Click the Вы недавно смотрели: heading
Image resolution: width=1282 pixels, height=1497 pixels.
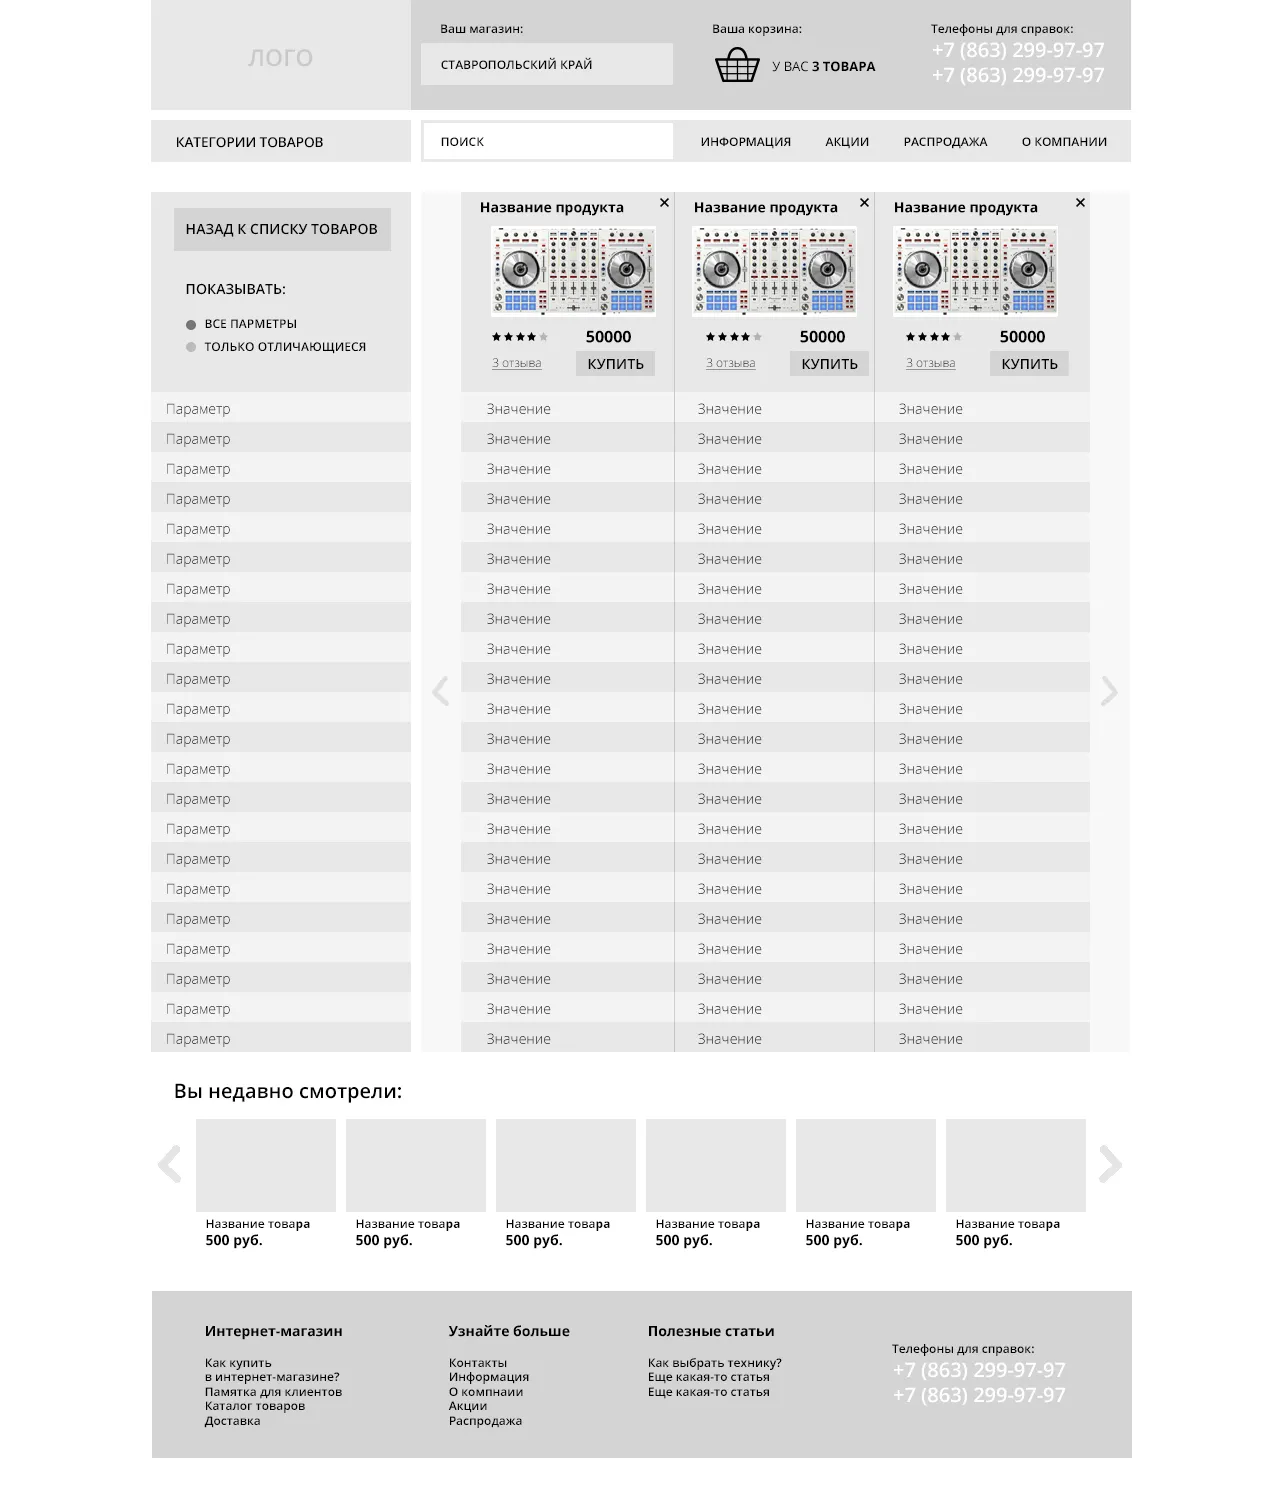(288, 1091)
